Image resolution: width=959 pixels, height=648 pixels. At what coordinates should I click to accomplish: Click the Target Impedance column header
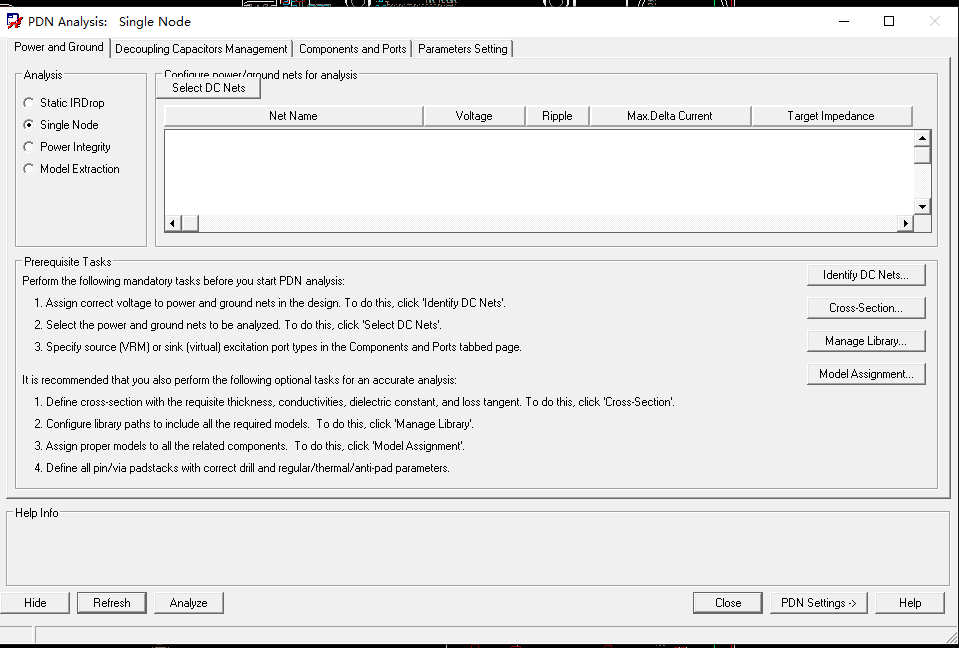tap(831, 115)
